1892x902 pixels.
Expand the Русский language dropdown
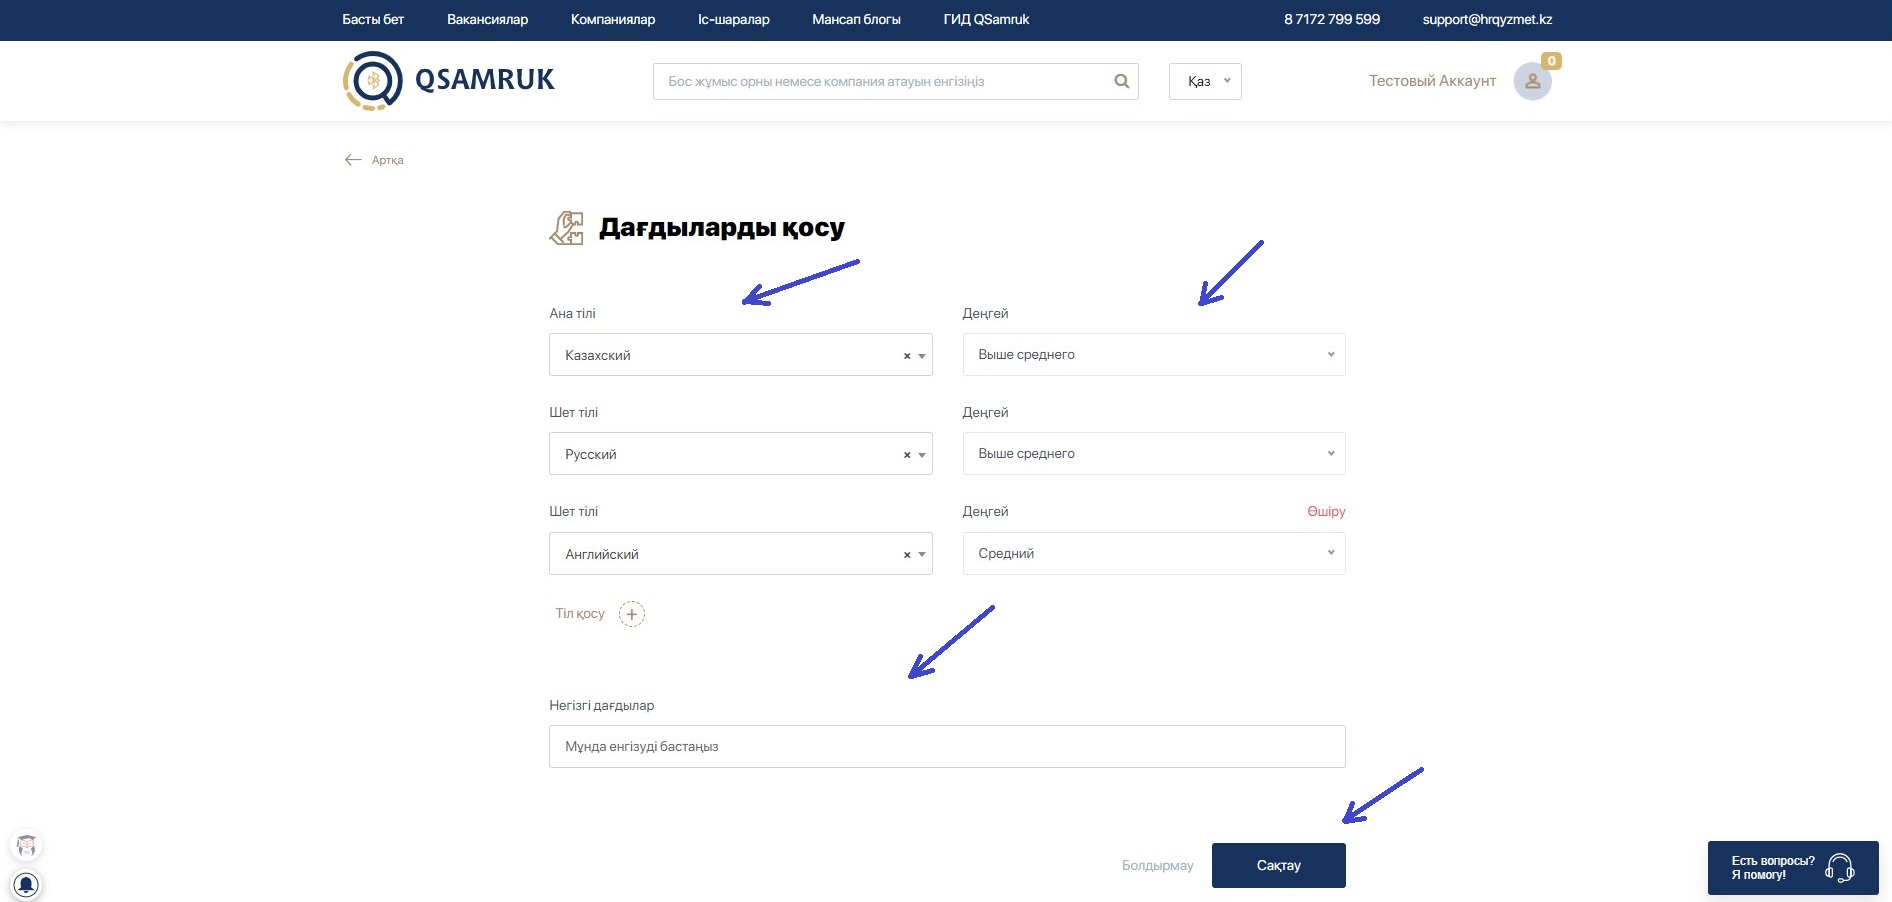[922, 455]
